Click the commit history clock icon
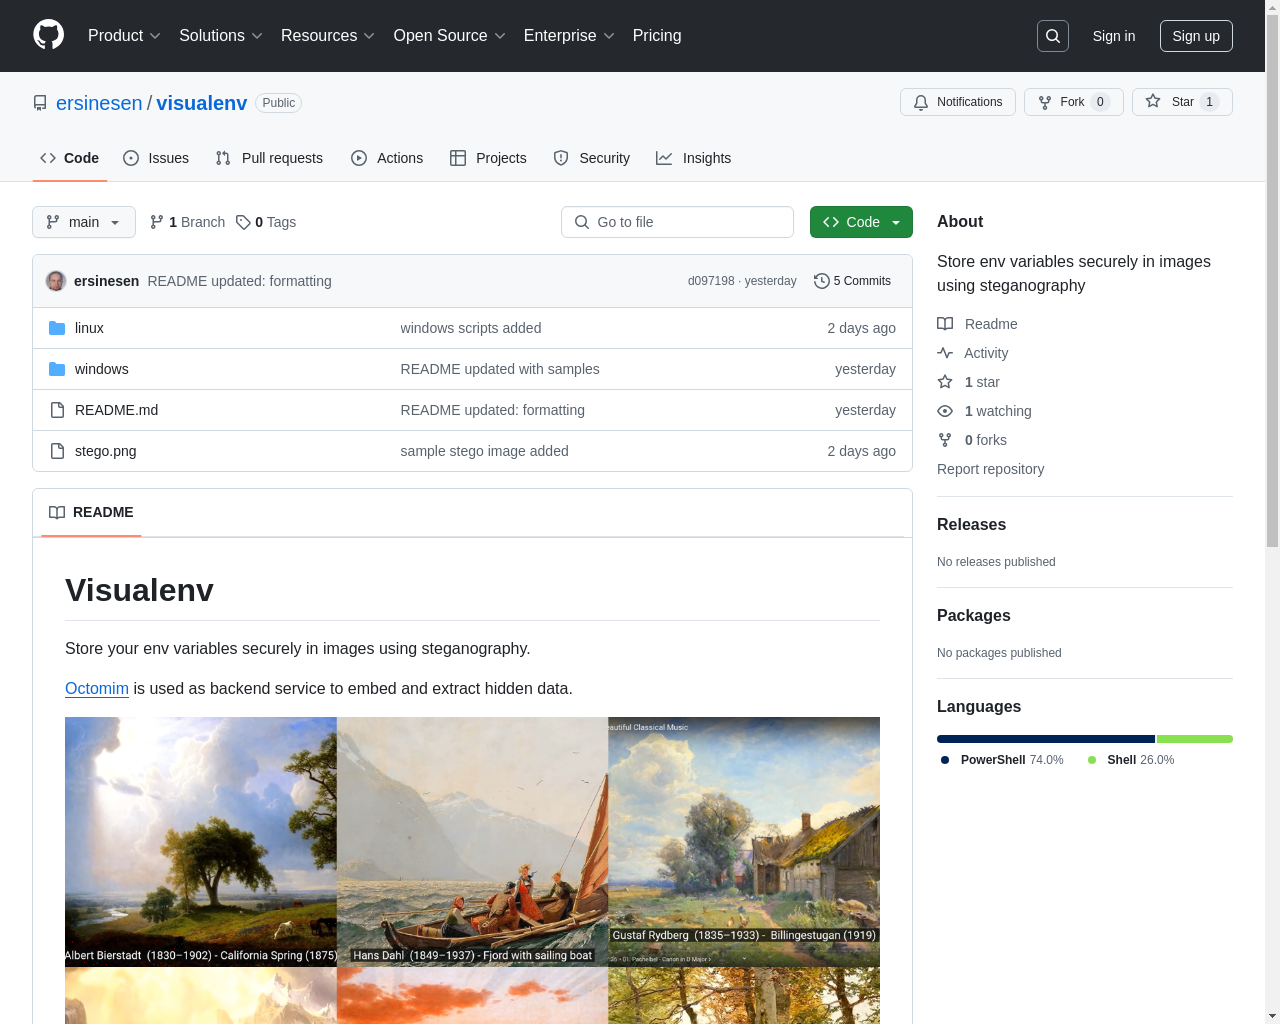 (822, 281)
